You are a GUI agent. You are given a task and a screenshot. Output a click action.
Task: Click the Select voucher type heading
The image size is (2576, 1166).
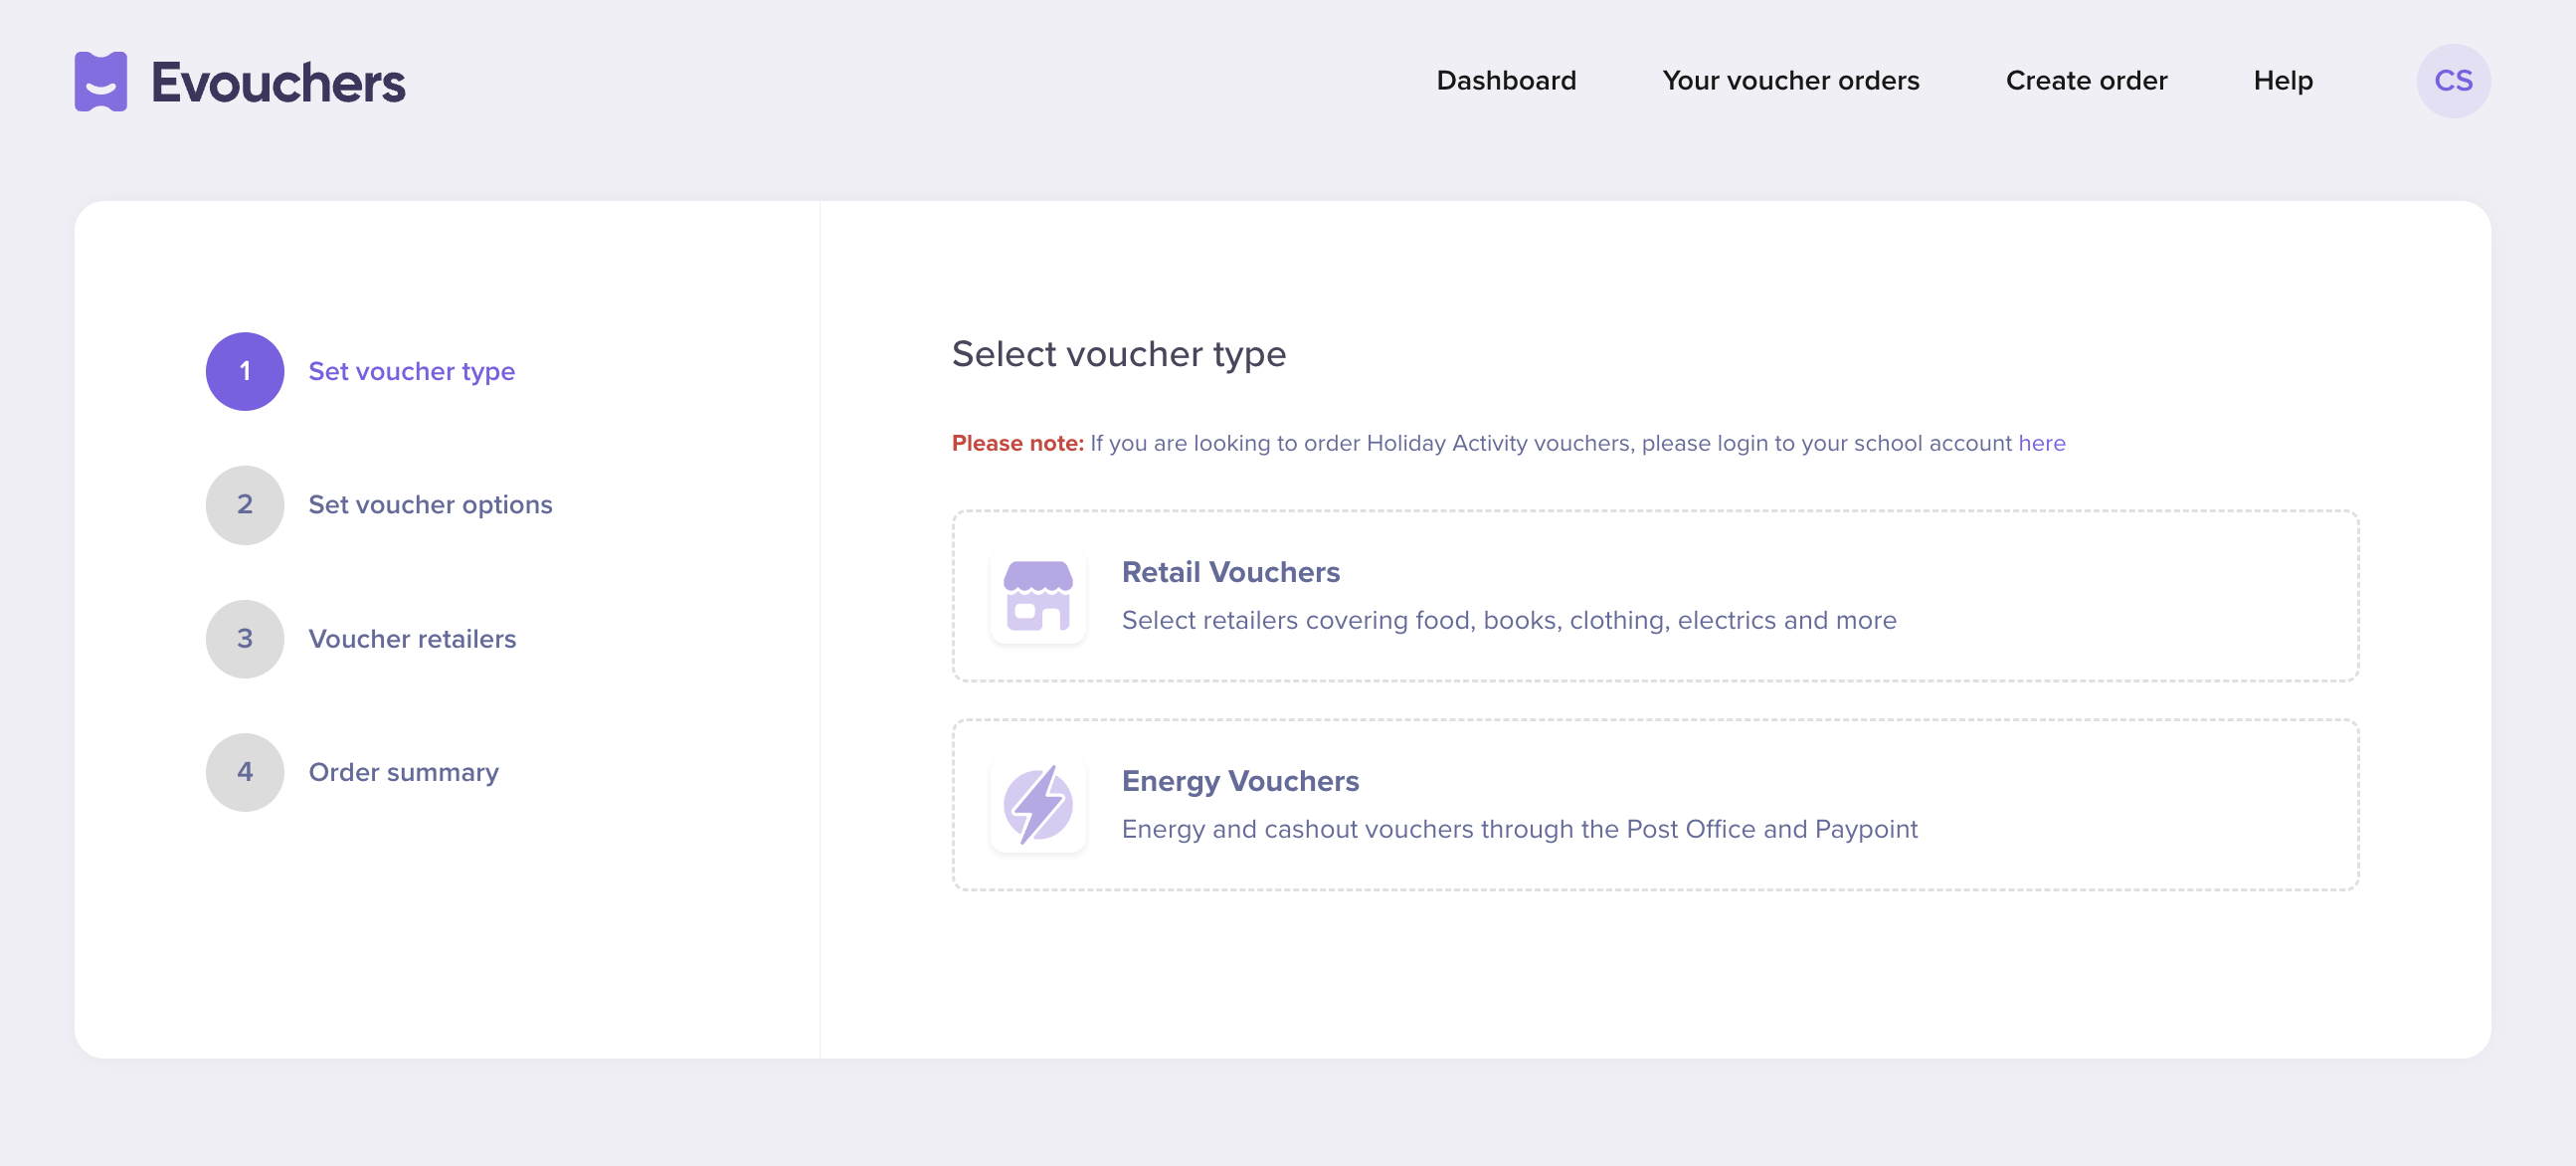tap(1119, 354)
